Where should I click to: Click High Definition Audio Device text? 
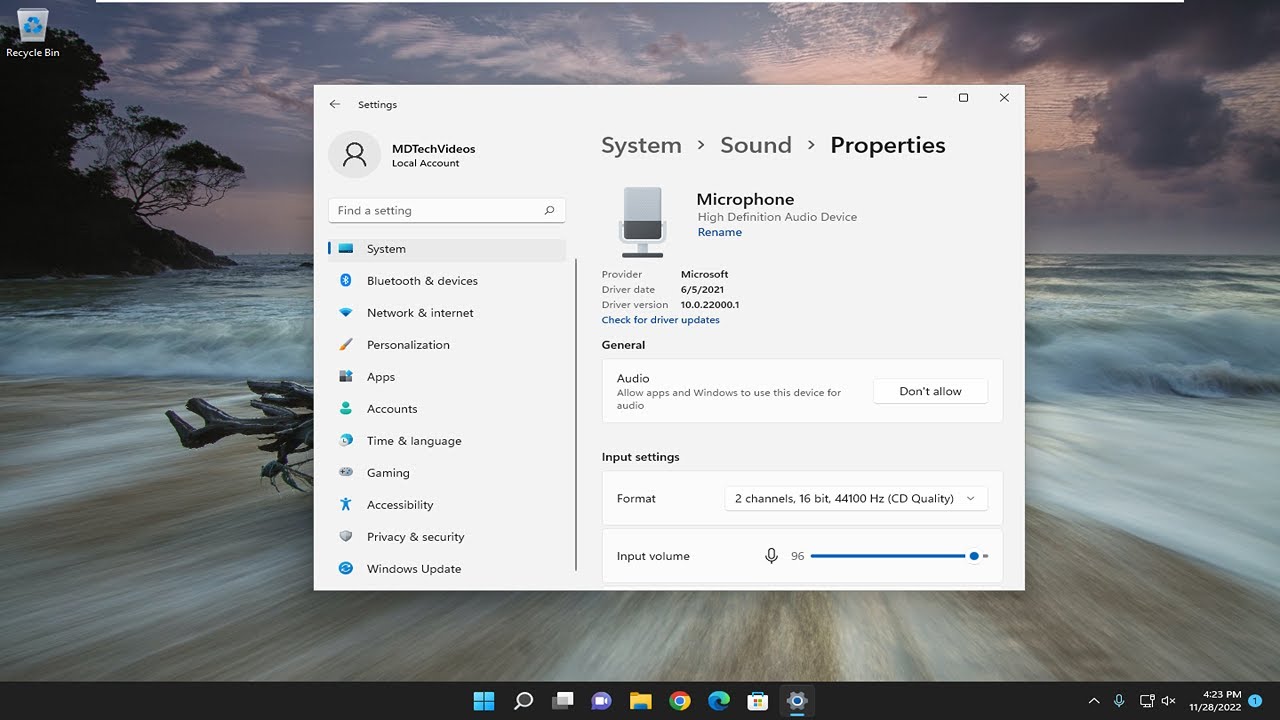pyautogui.click(x=777, y=217)
